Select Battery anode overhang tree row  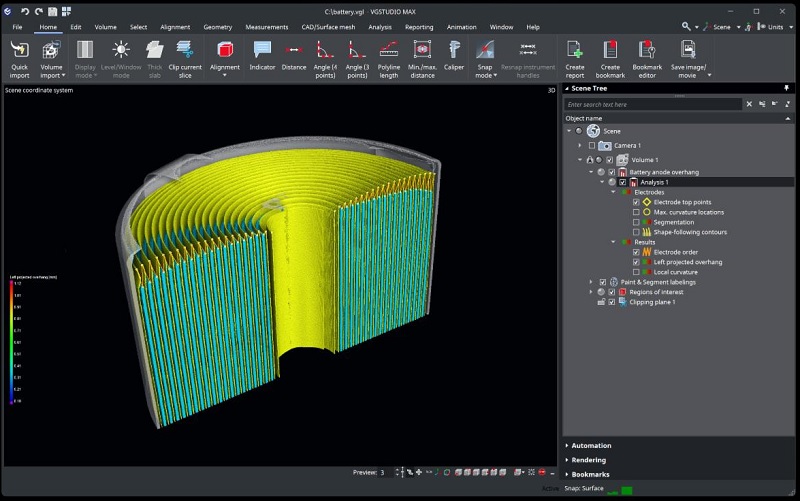click(664, 172)
